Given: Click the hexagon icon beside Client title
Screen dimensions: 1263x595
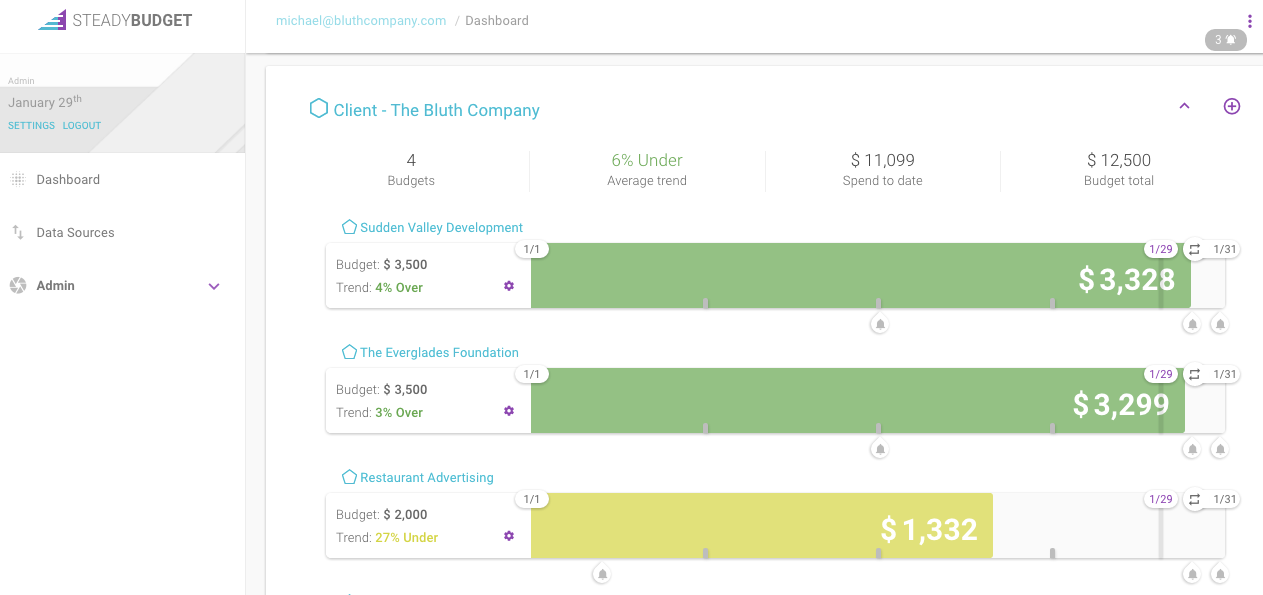Looking at the screenshot, I should 319,108.
